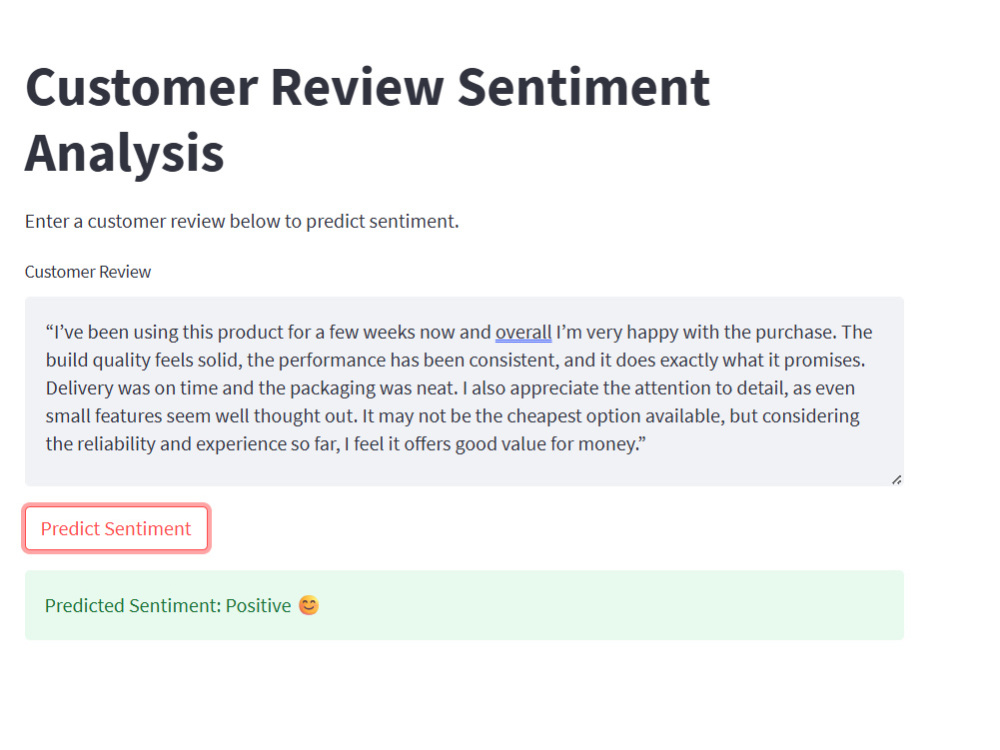Click the word "Positive" in the result
The width and height of the screenshot is (1000, 750).
[x=258, y=605]
